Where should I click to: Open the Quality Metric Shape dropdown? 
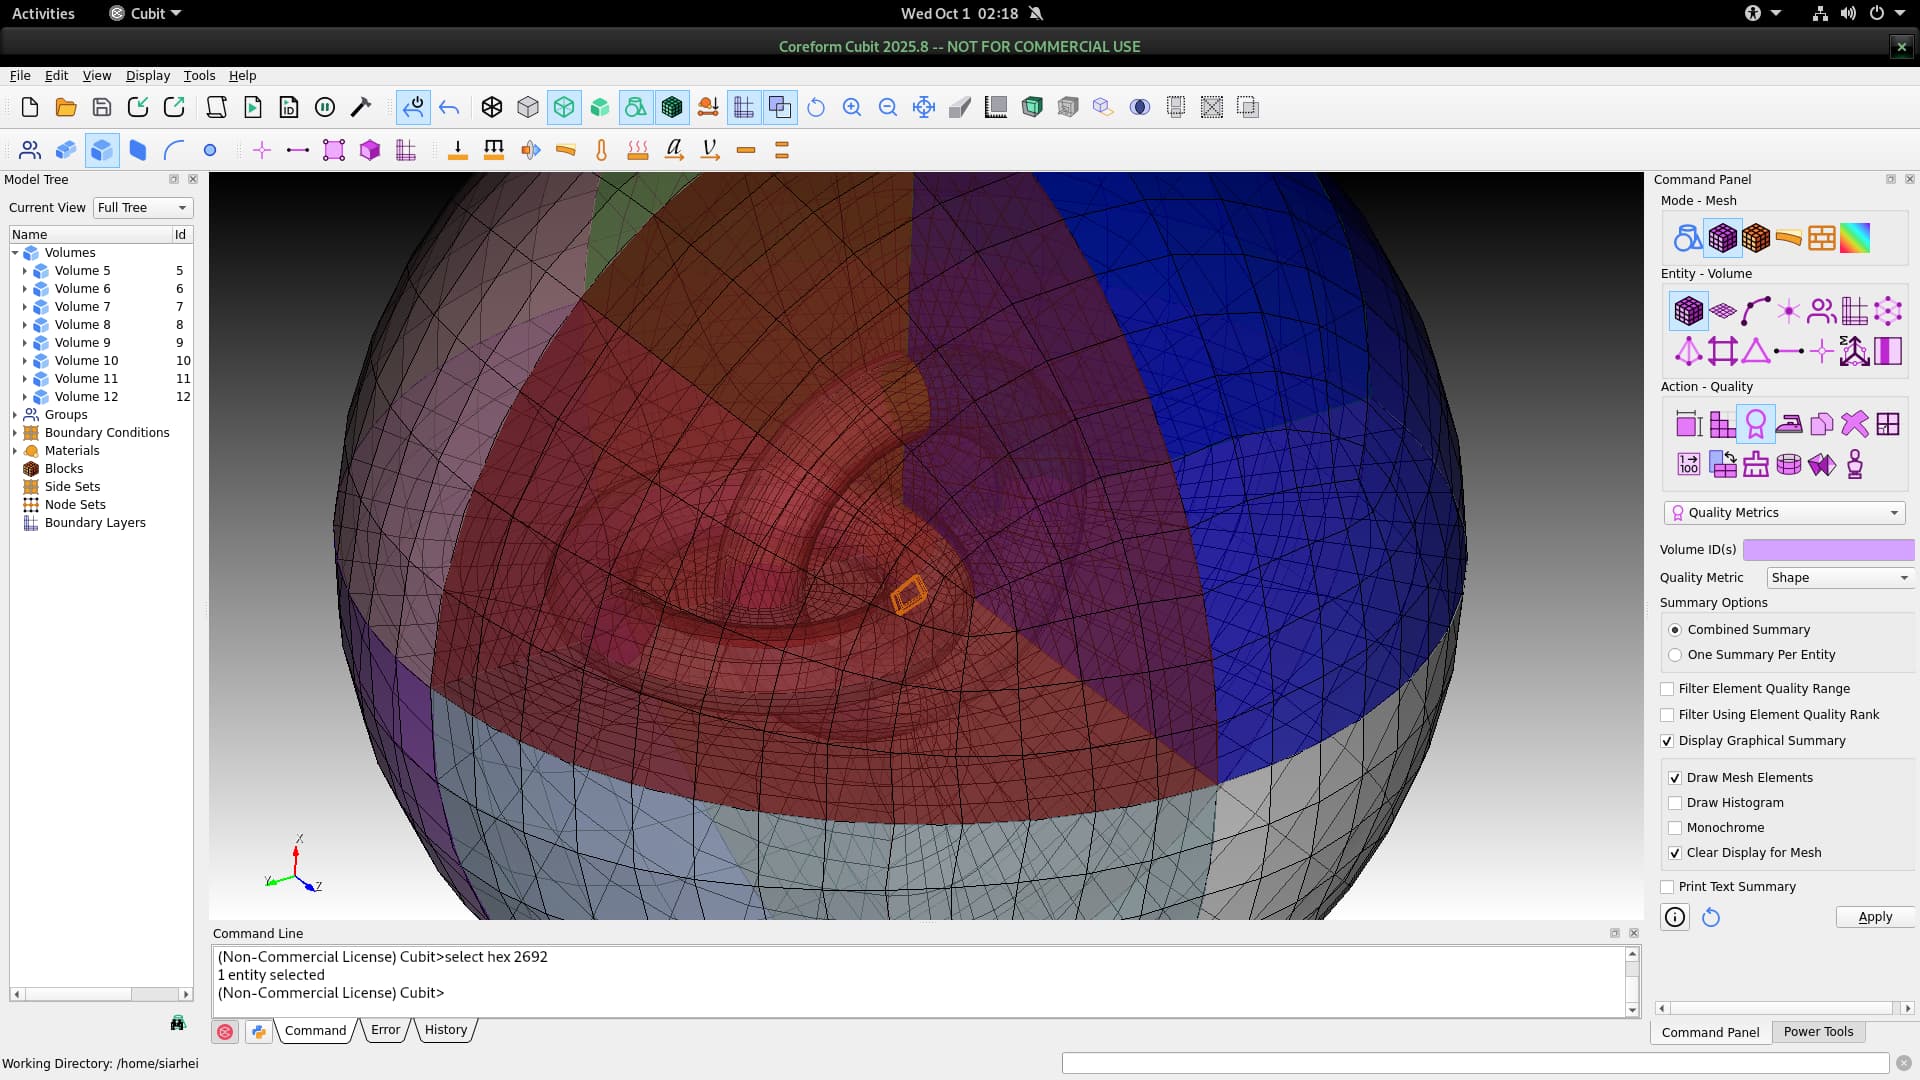(1839, 578)
